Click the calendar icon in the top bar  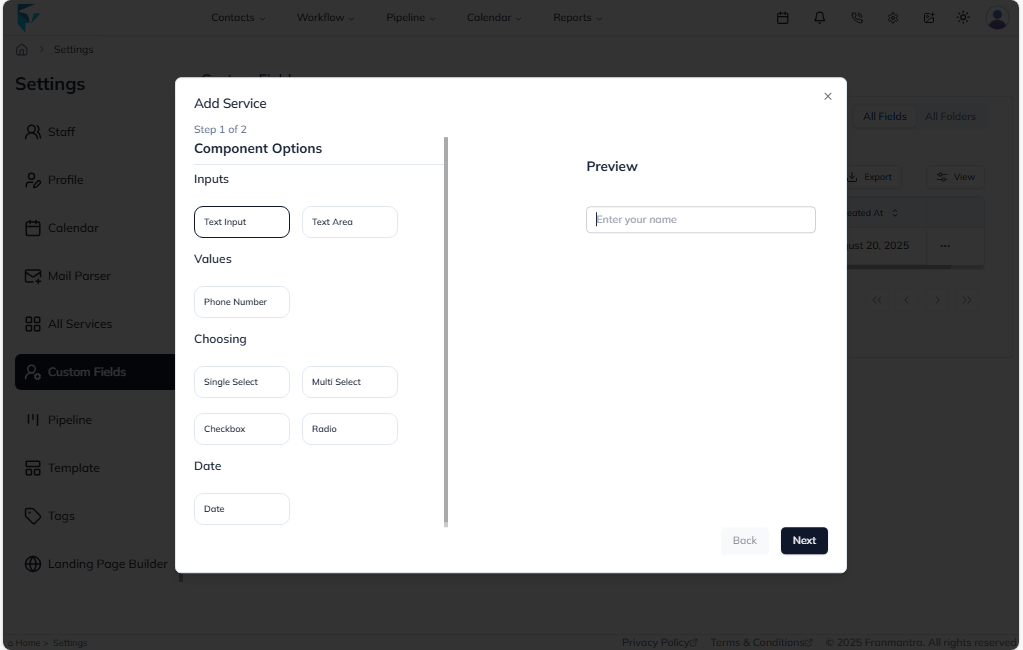click(782, 17)
